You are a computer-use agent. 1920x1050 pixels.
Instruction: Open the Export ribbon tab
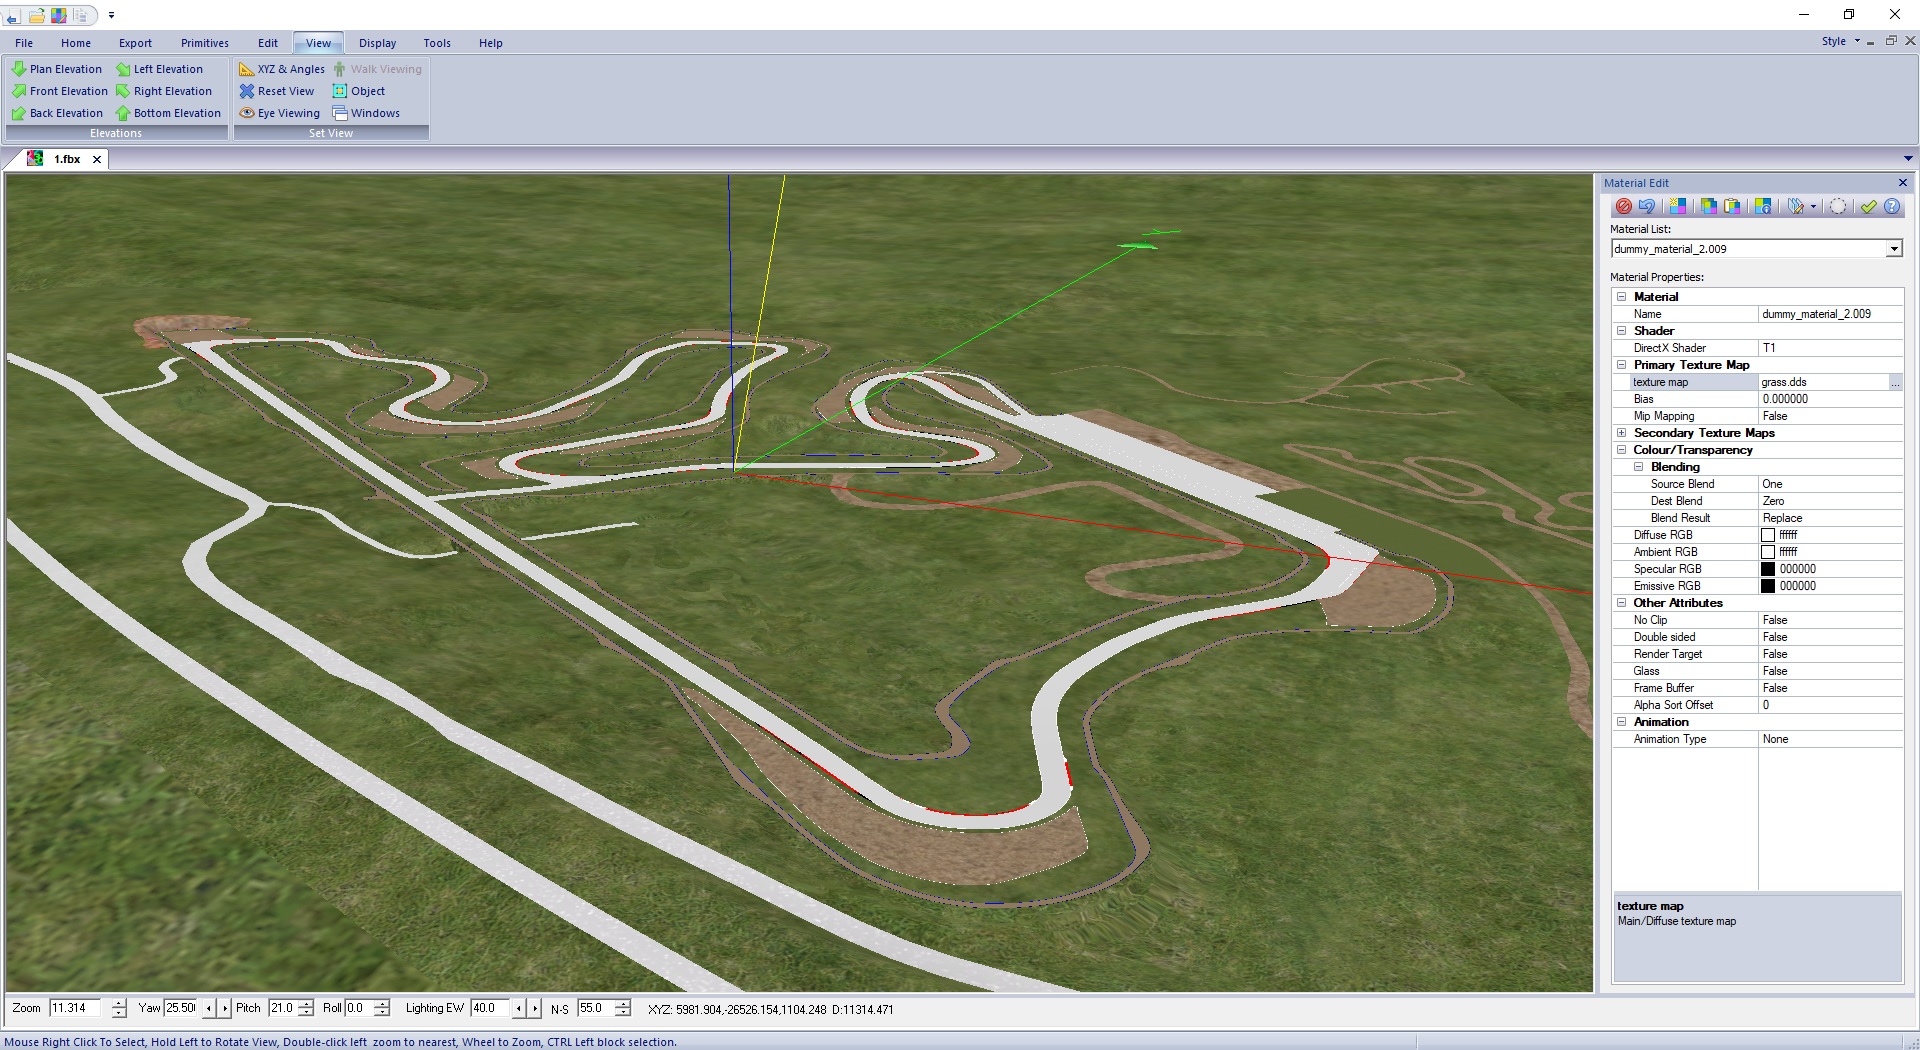coord(135,43)
